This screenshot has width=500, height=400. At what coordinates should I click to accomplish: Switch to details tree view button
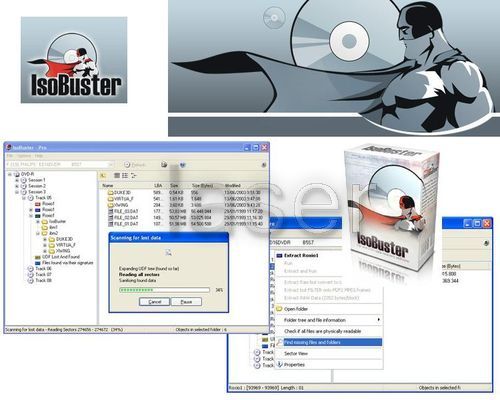click(x=134, y=176)
